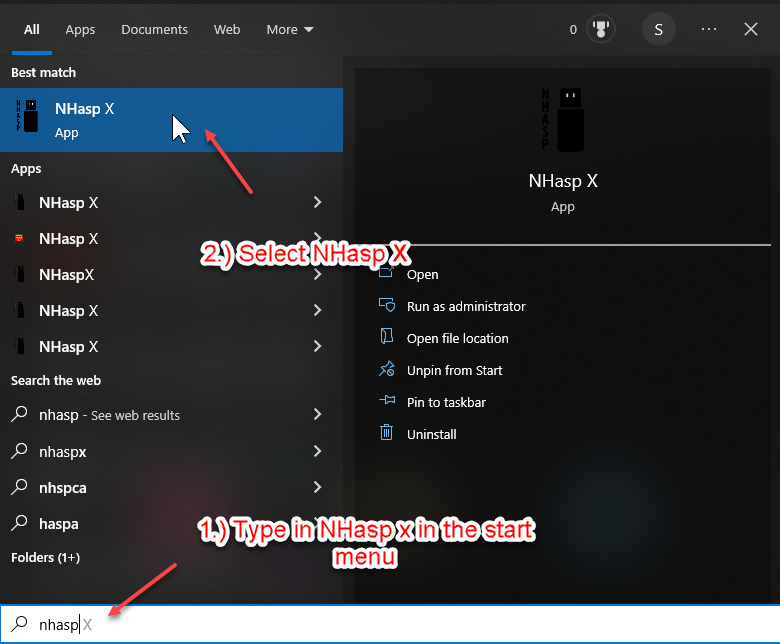Select the NHaspX app result
780x644 pixels.
(171, 275)
